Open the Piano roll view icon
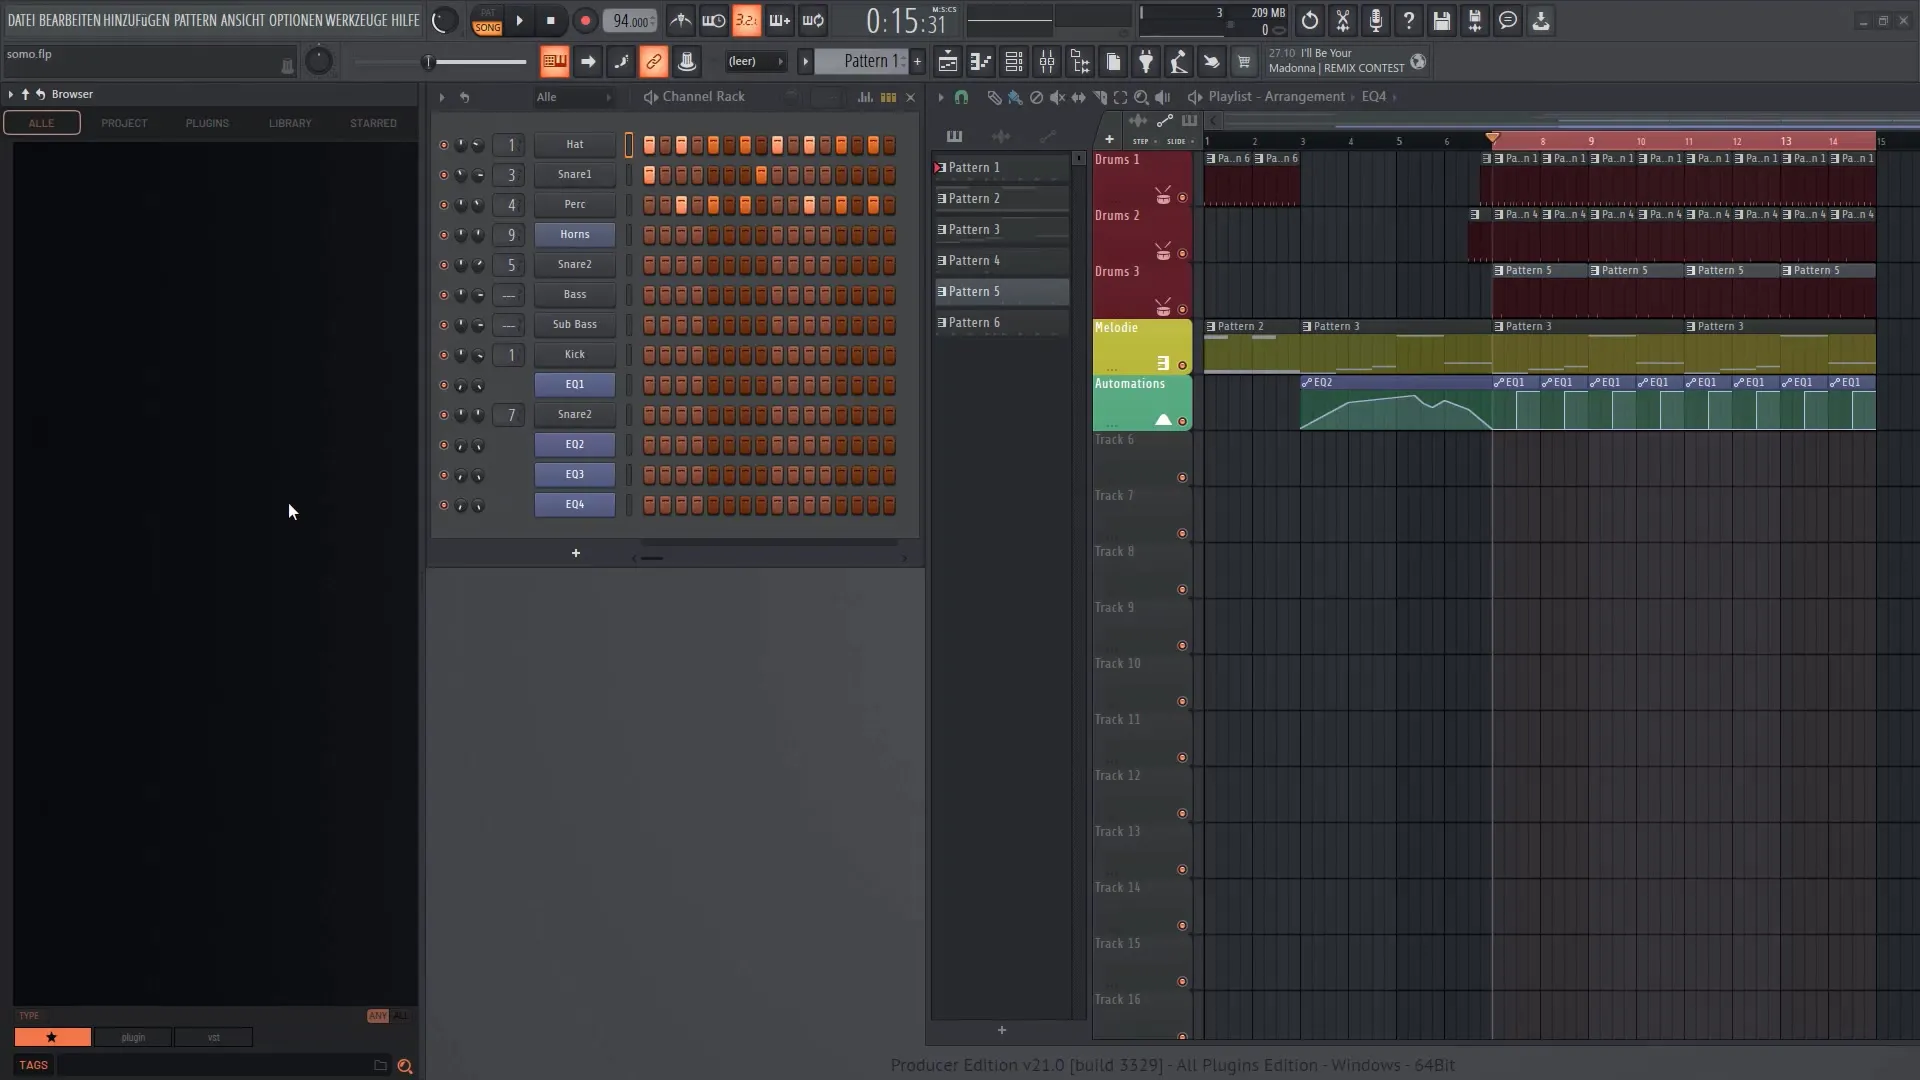The width and height of the screenshot is (1920, 1080). pos(980,62)
